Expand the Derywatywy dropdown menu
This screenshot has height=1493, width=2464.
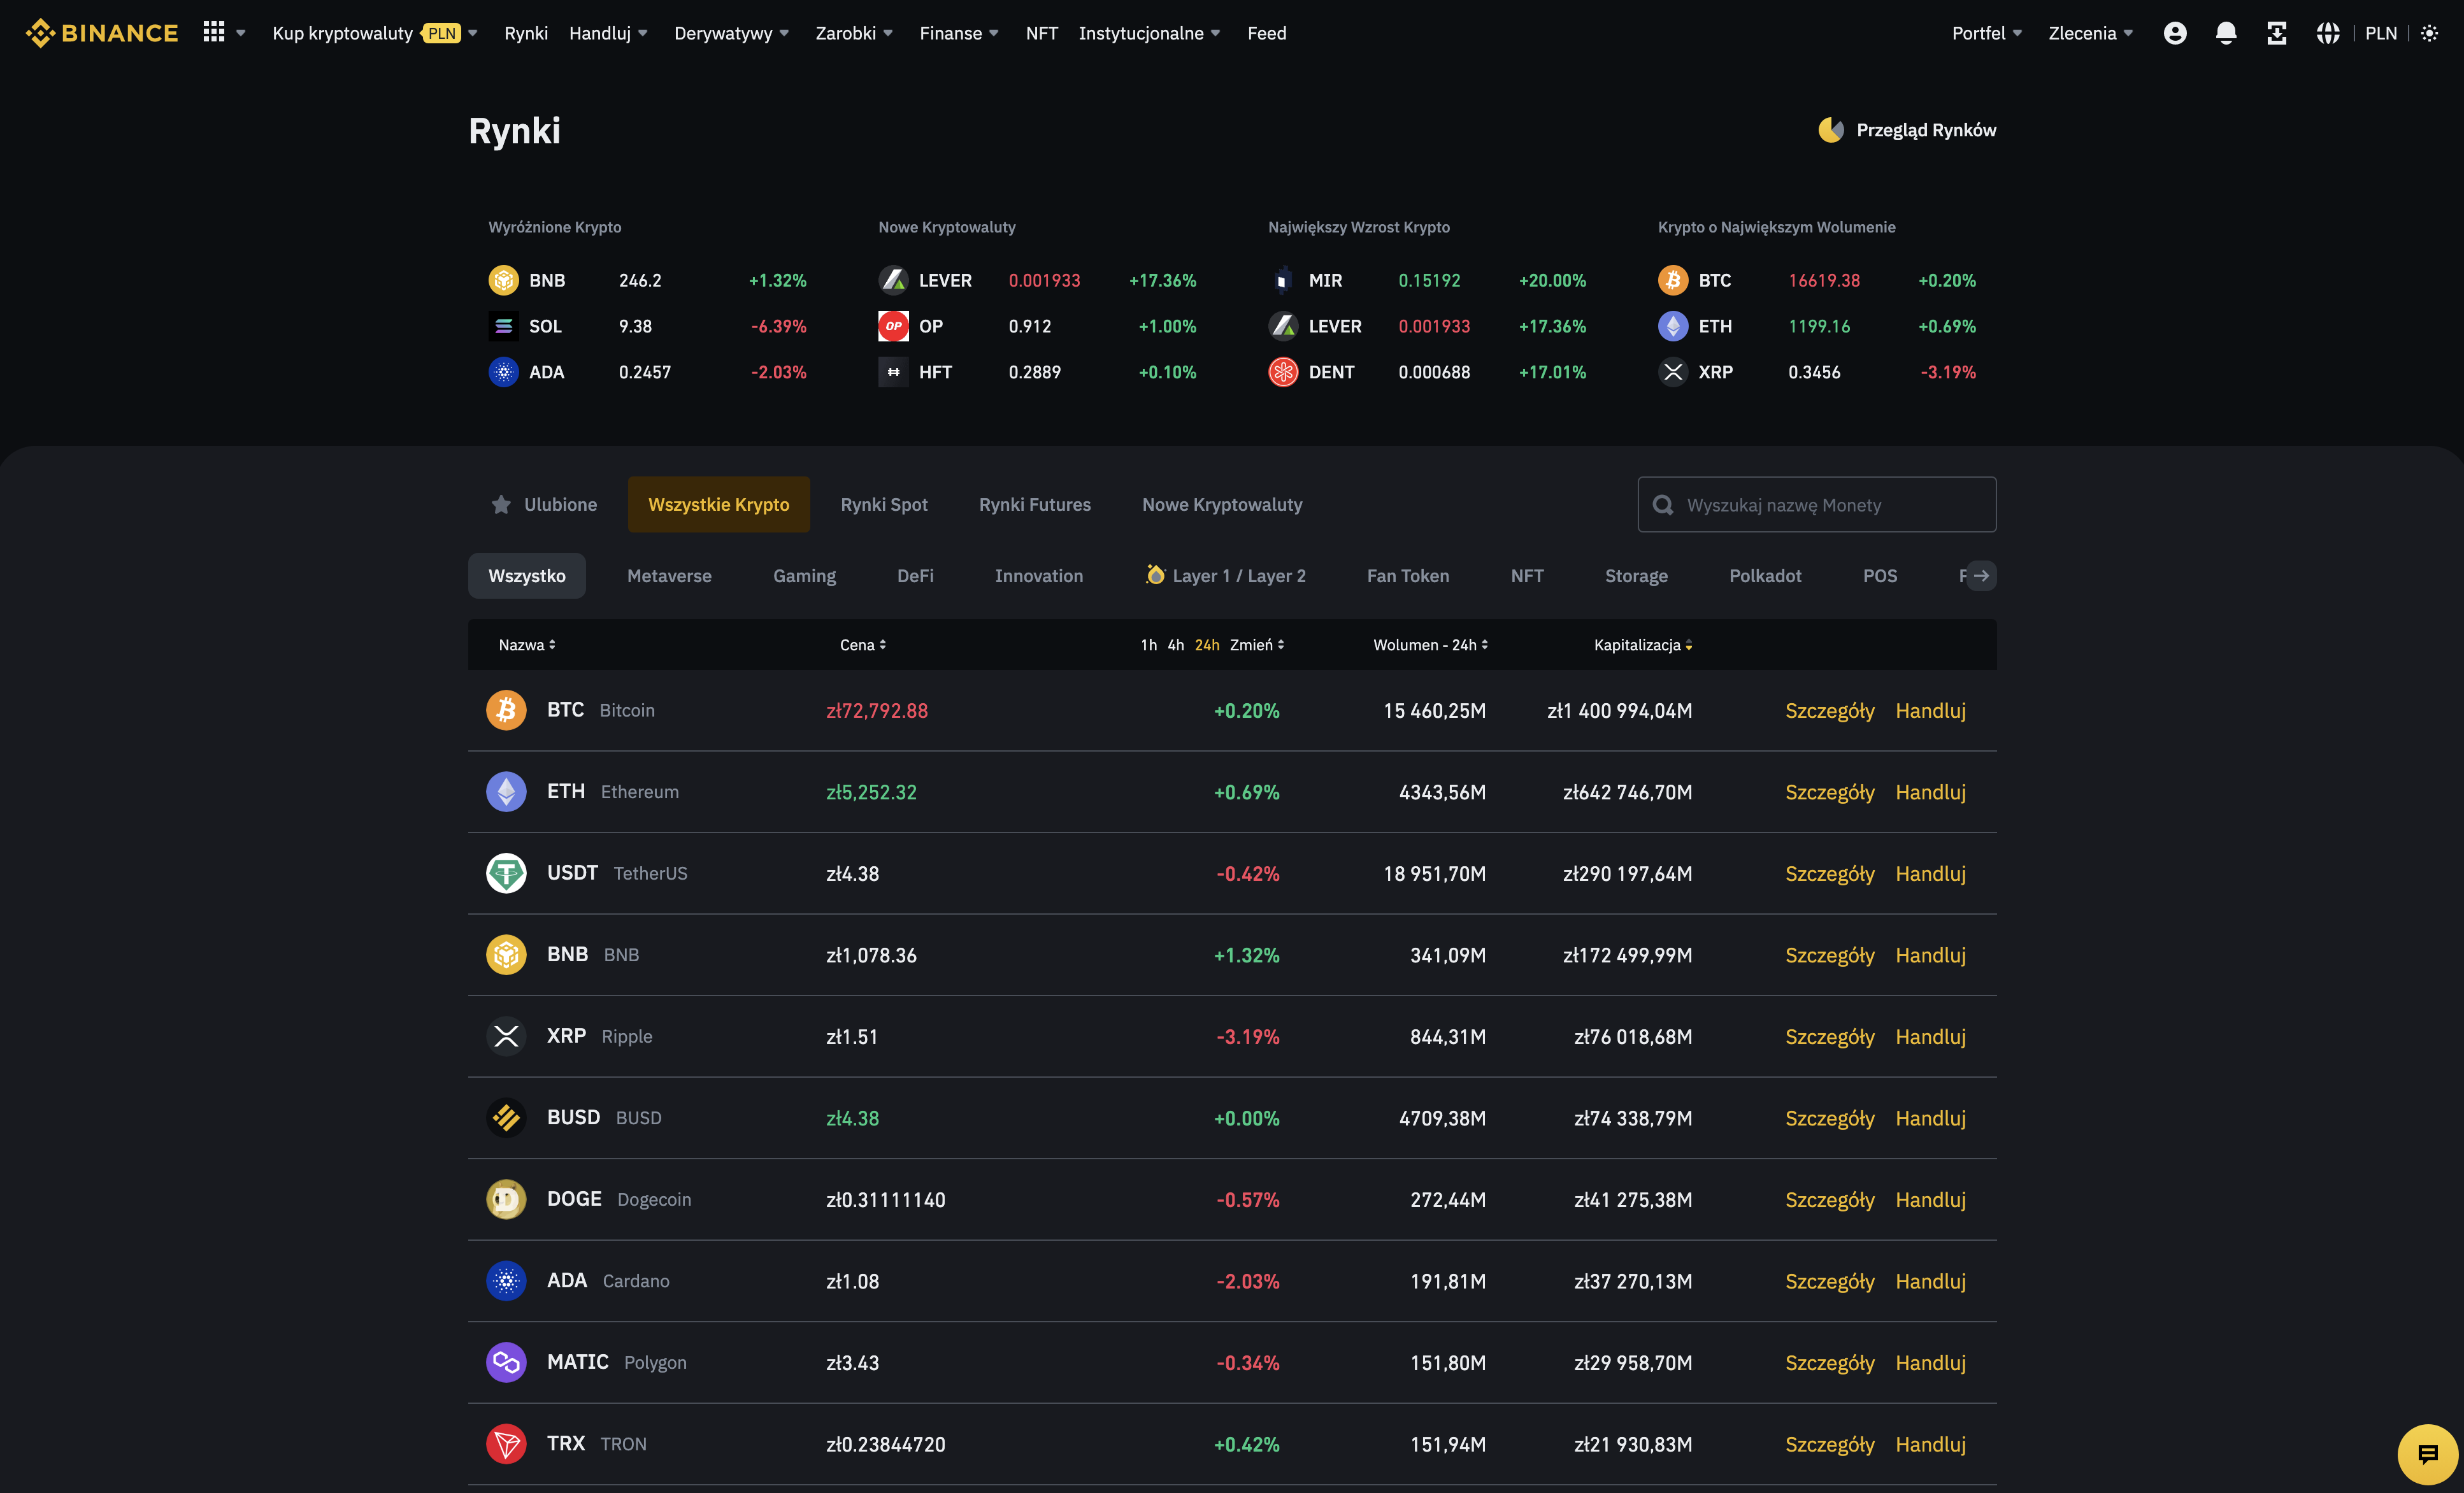tap(731, 33)
